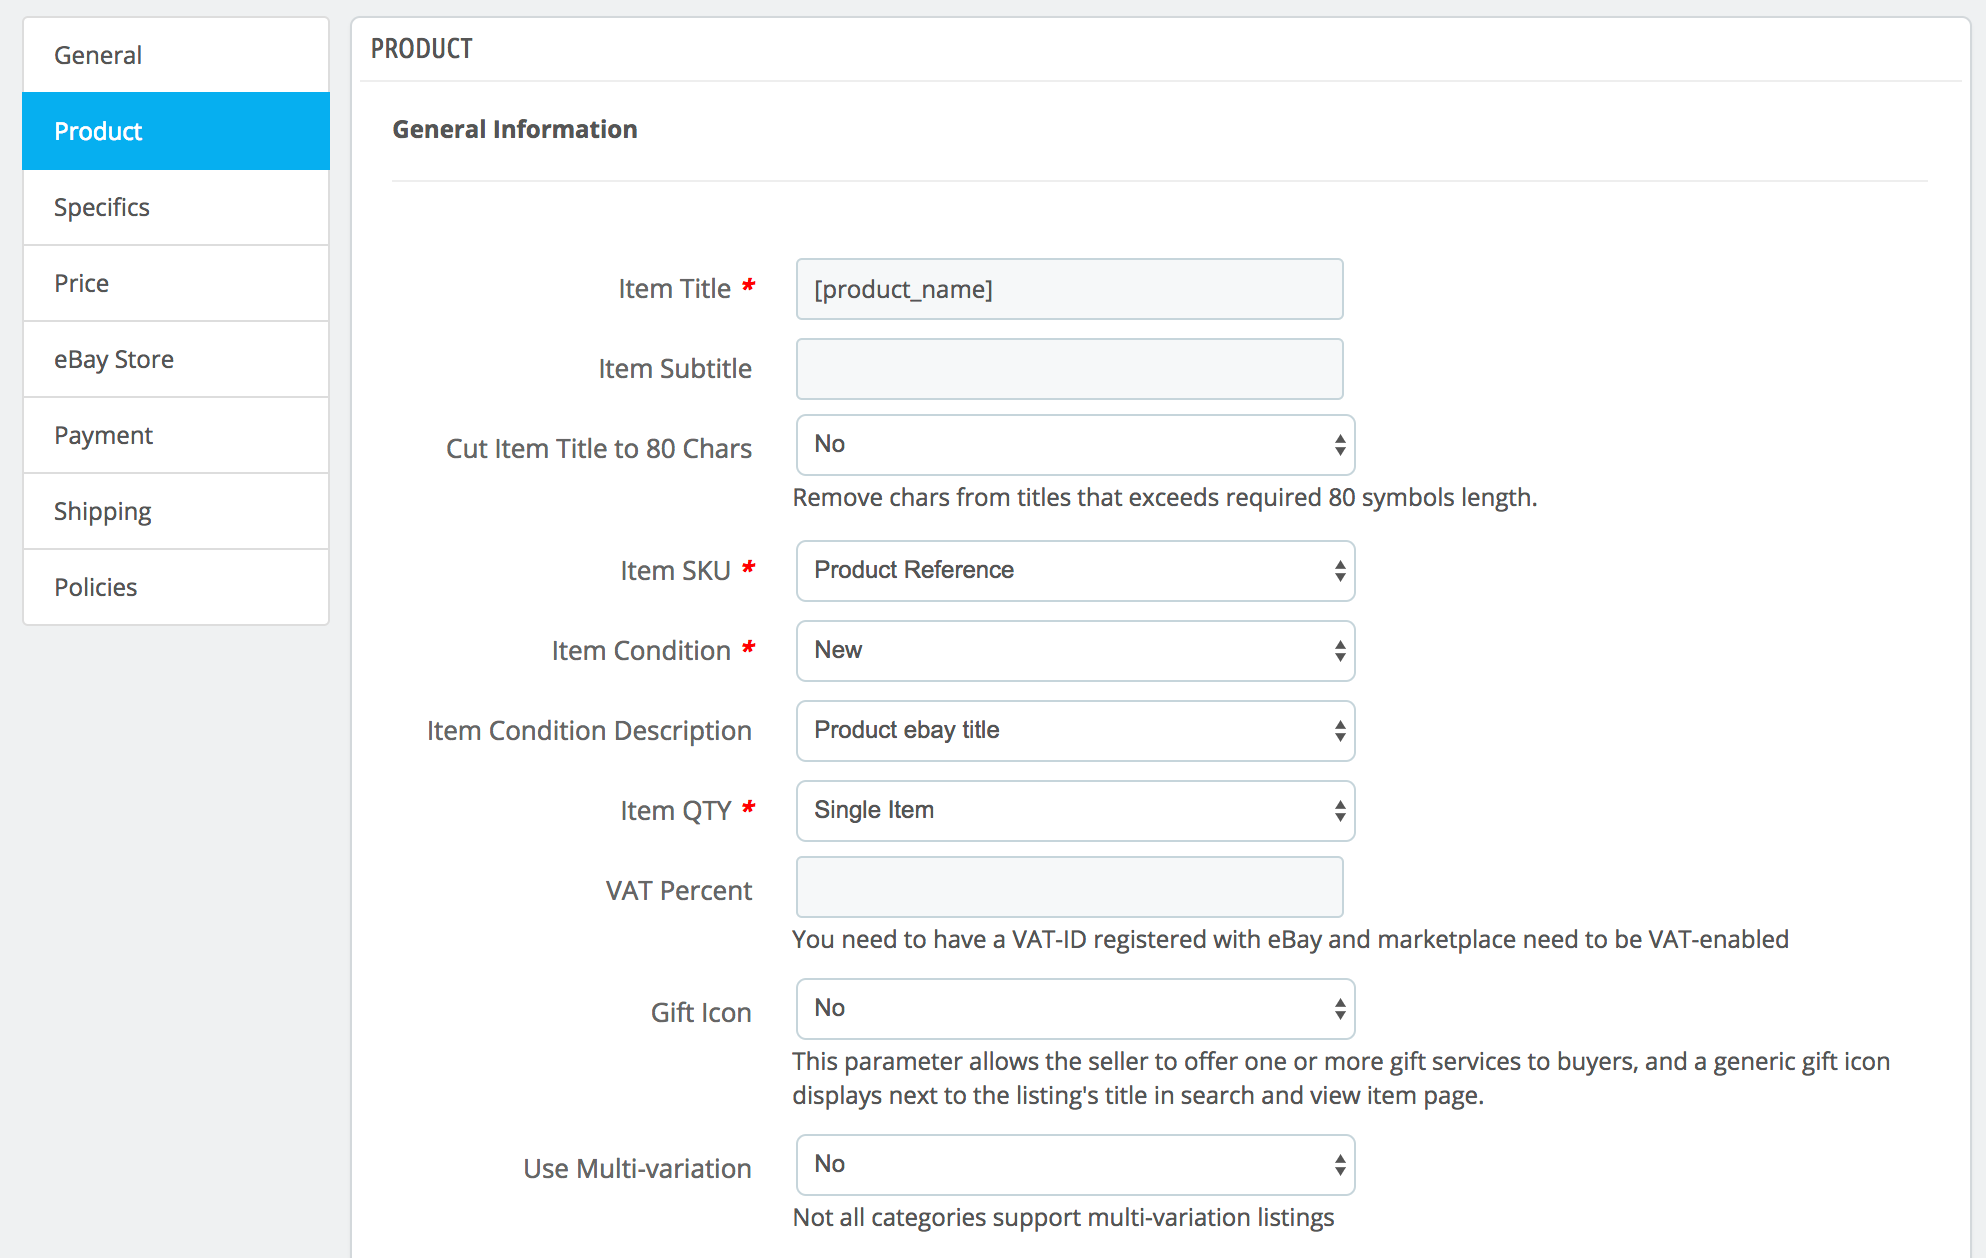
Task: Open the Item SKU dropdown
Action: [1075, 571]
